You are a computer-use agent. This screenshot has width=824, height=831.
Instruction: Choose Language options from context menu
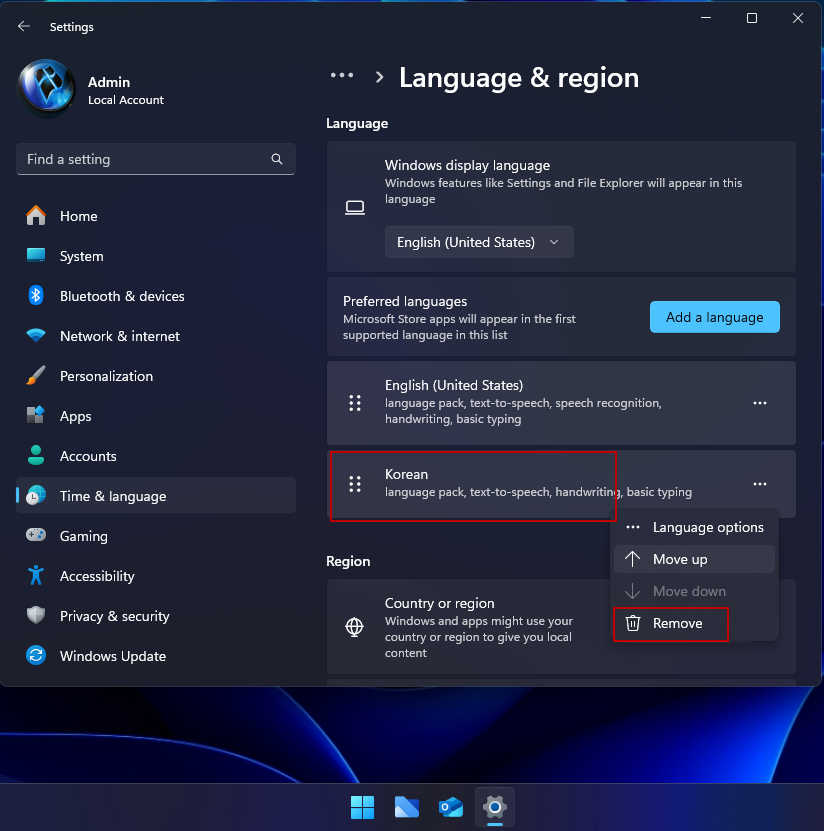tap(694, 527)
